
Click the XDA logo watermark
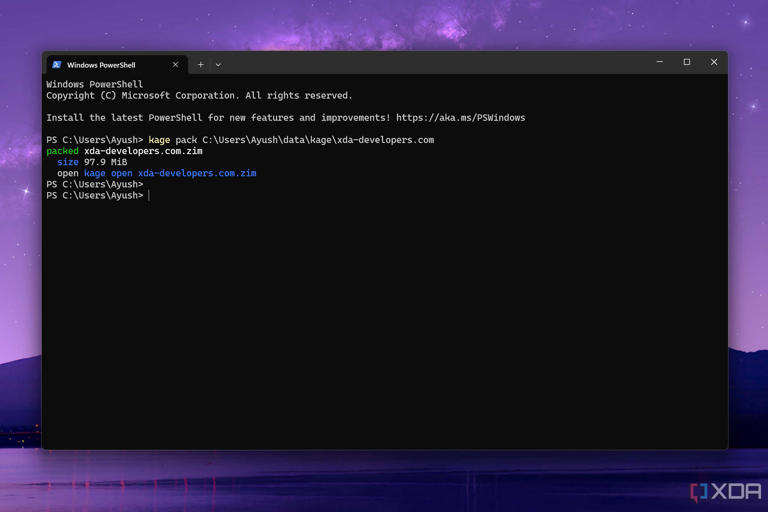(726, 492)
